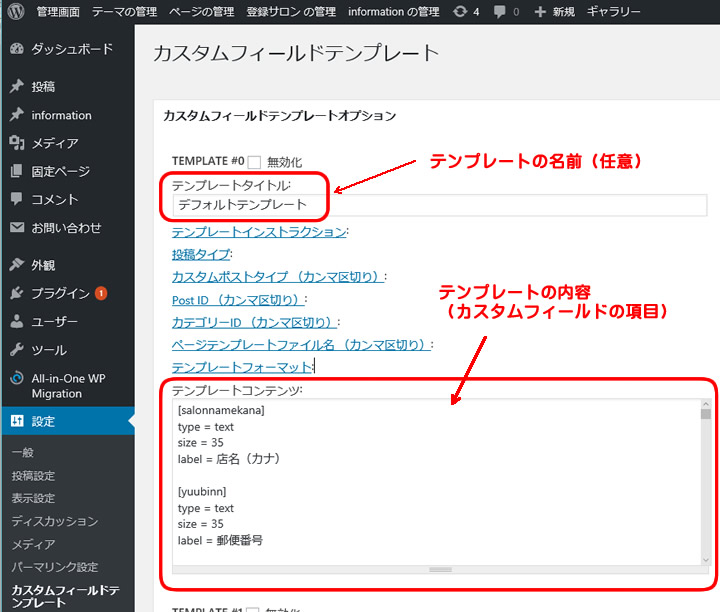Open ギャラリー in admin bar

(x=613, y=11)
